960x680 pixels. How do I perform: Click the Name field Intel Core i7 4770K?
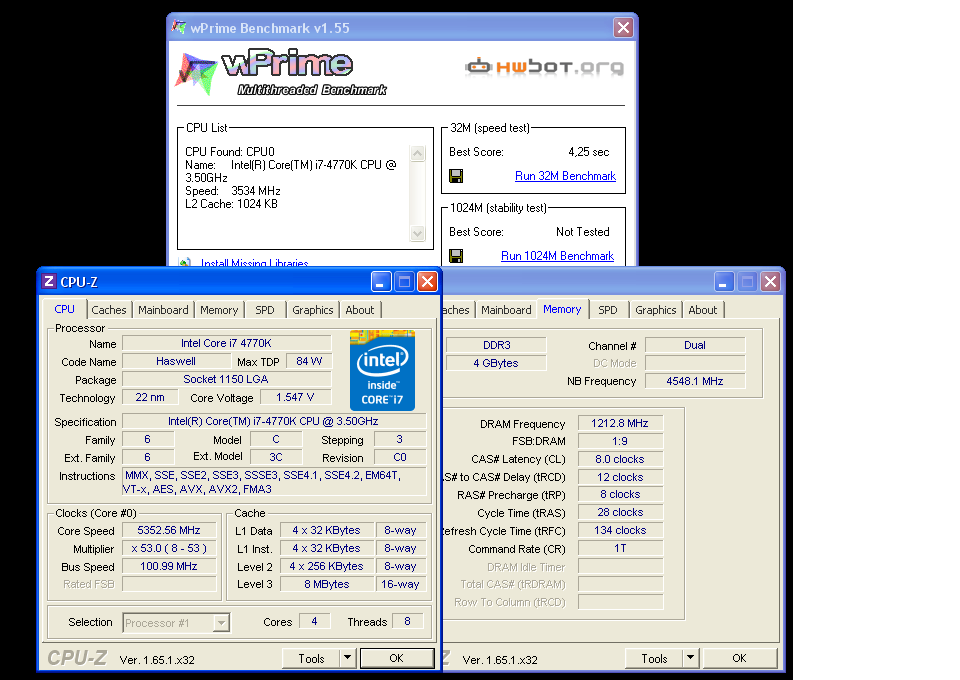coord(227,344)
